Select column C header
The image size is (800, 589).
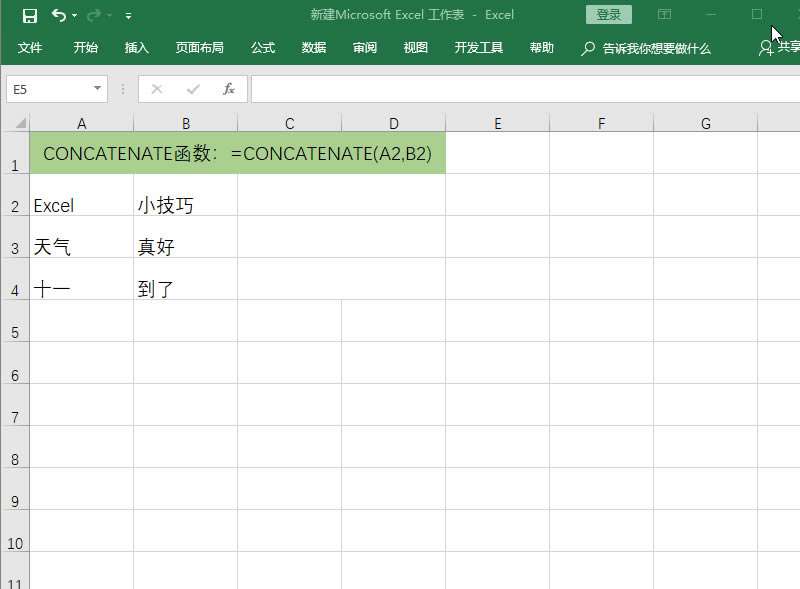coord(290,124)
